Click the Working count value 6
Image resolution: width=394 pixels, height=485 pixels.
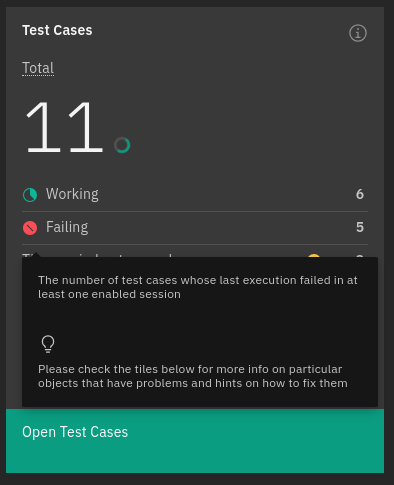click(360, 194)
